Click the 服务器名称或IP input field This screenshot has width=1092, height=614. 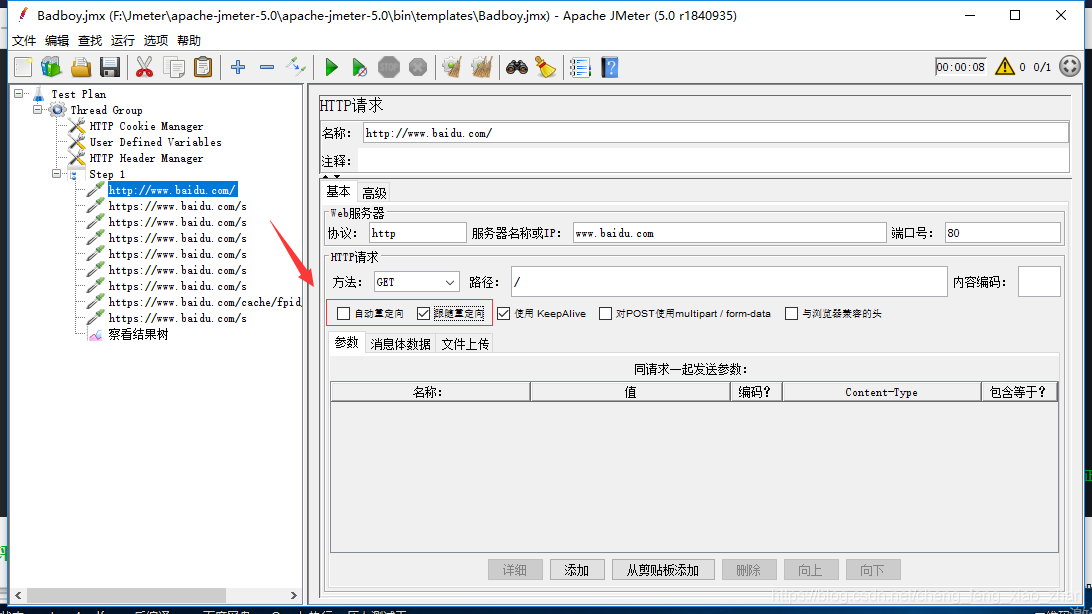(729, 233)
